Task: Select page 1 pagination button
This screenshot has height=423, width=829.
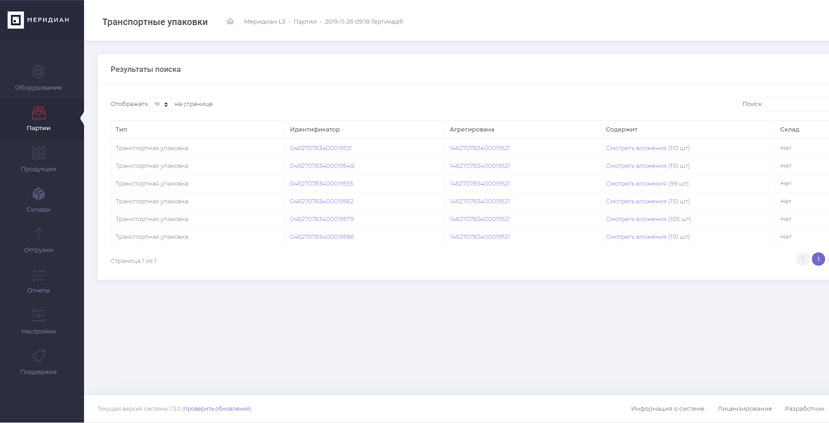Action: [x=818, y=259]
